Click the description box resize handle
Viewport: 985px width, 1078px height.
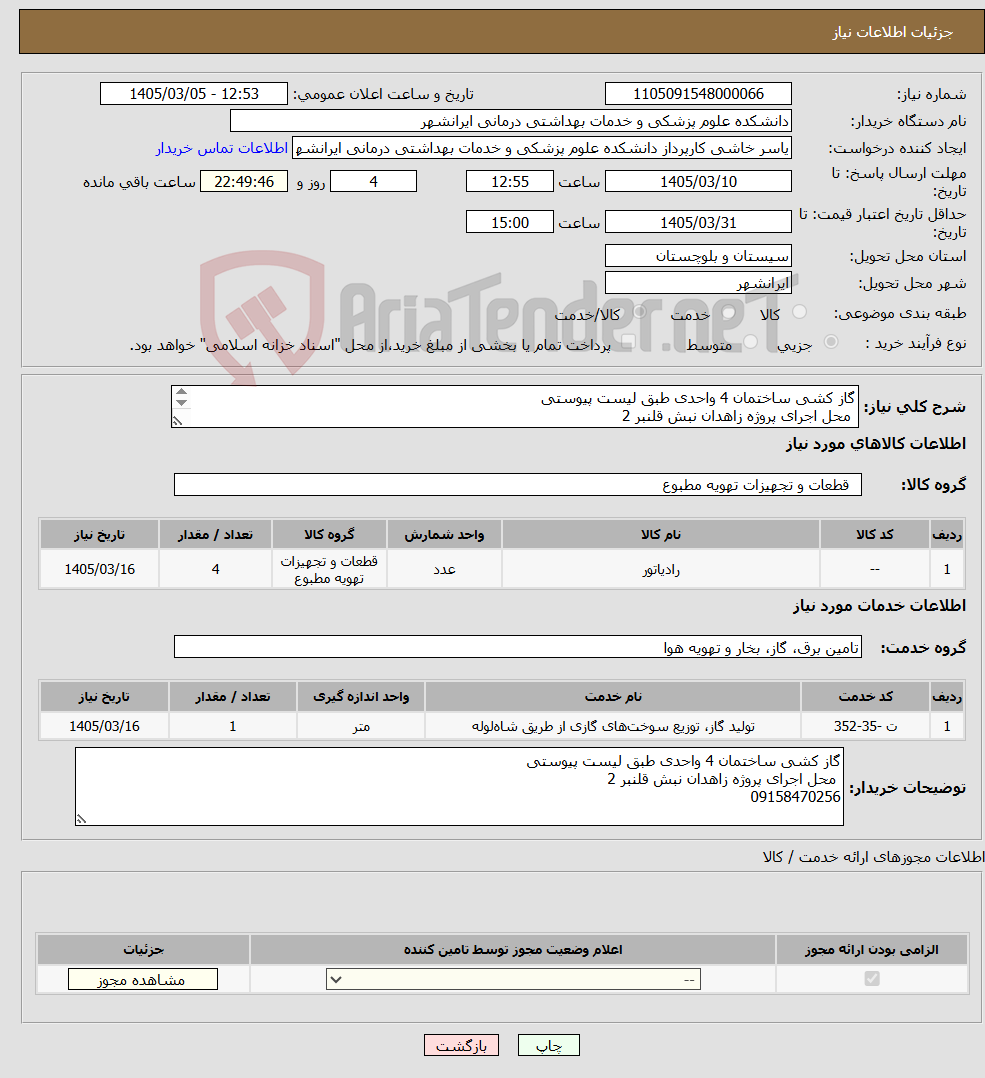177,421
